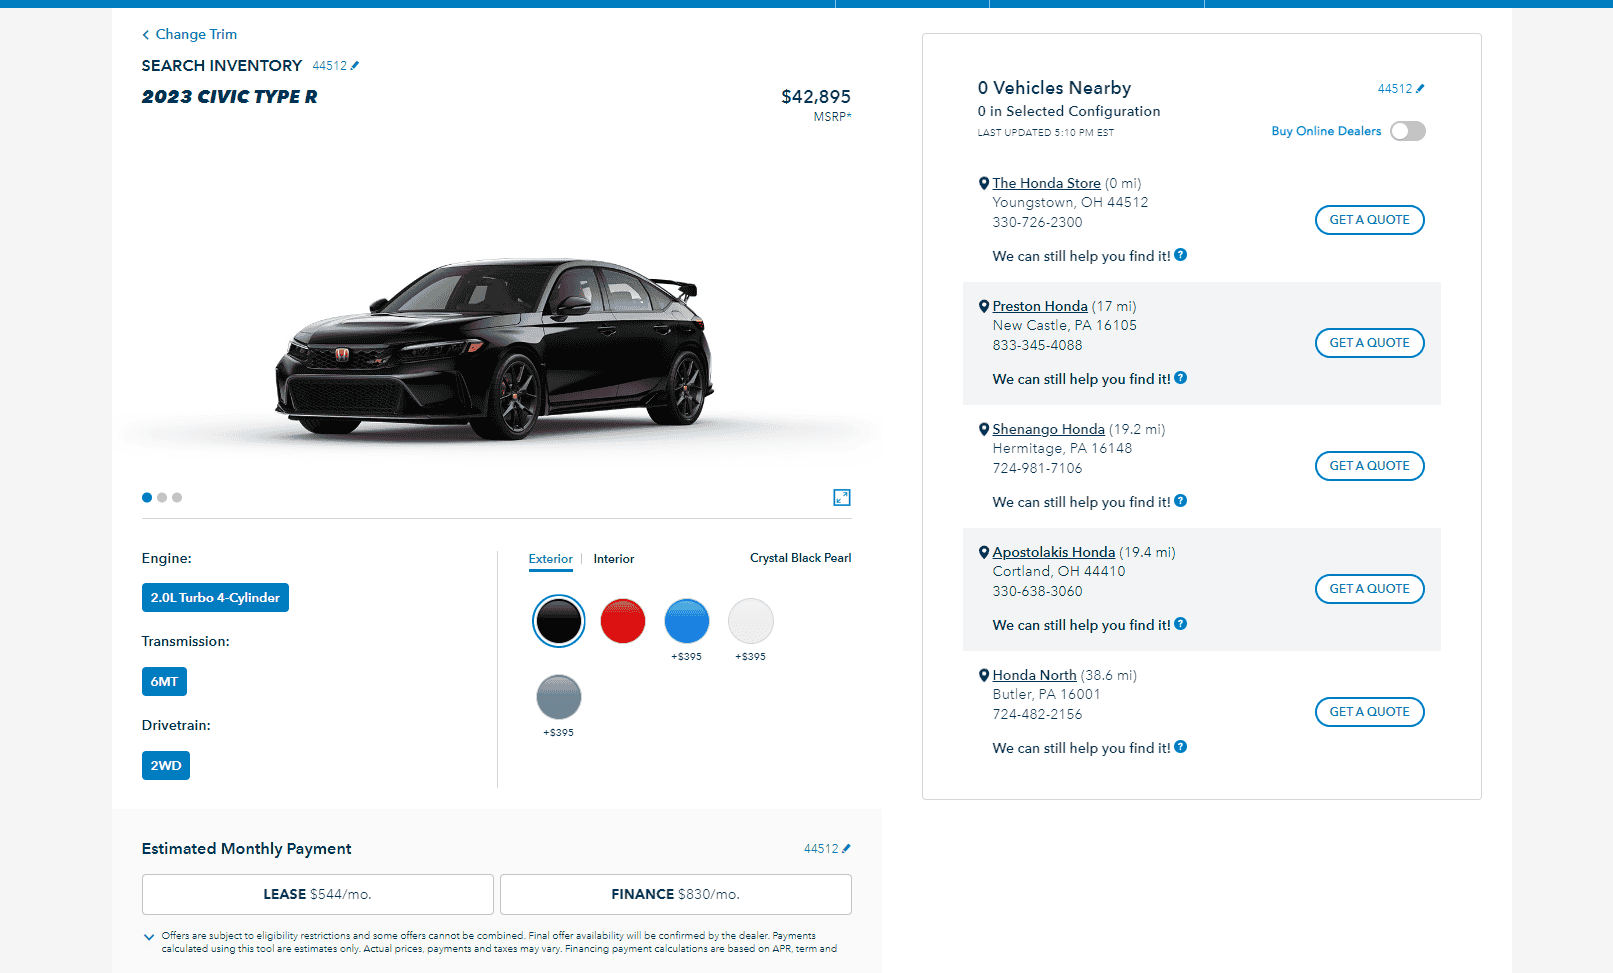The image size is (1613, 973).
Task: Select the red exterior color swatch
Action: tap(622, 621)
